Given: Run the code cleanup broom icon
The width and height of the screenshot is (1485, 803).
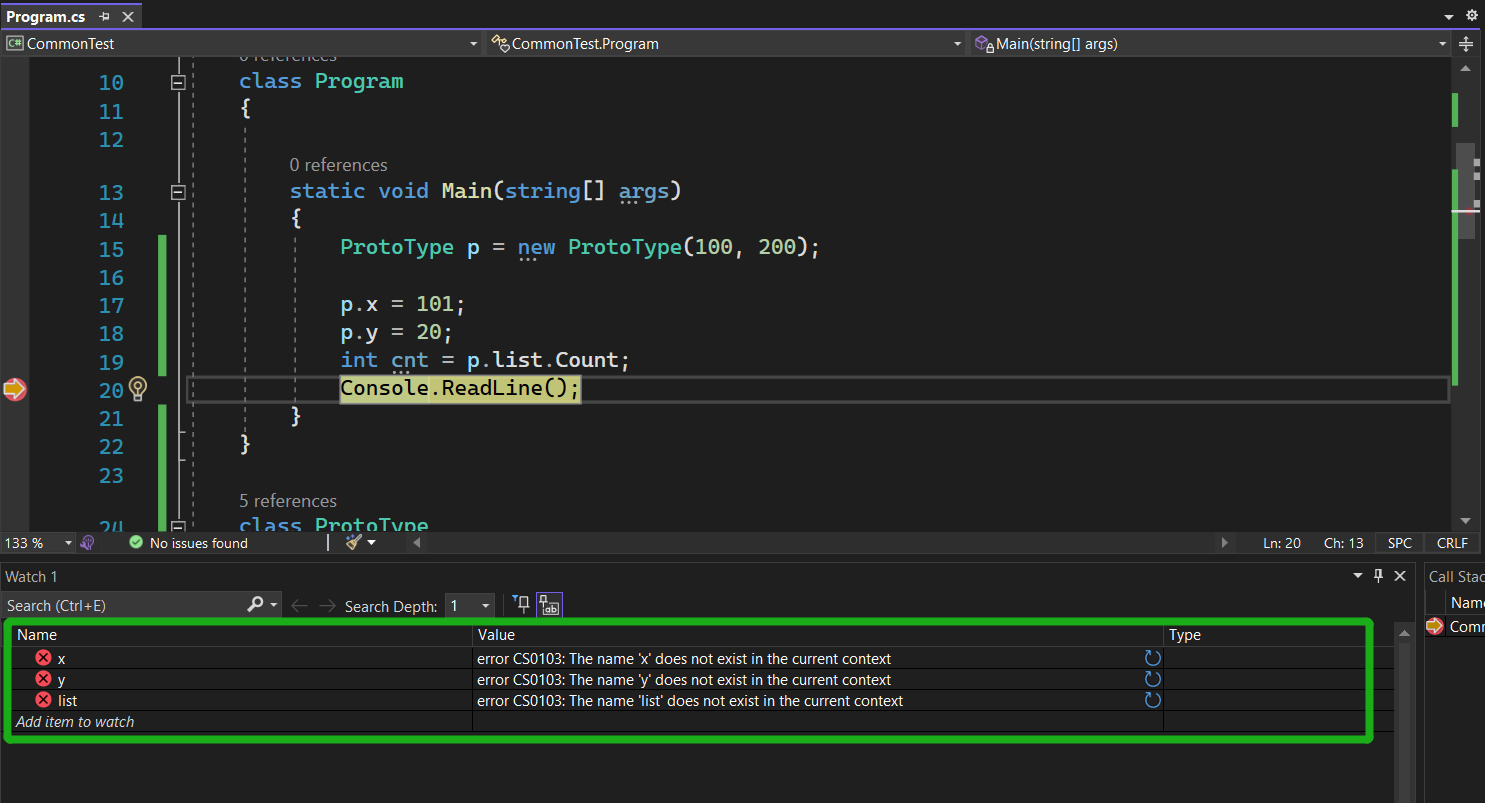Looking at the screenshot, I should click(x=353, y=542).
